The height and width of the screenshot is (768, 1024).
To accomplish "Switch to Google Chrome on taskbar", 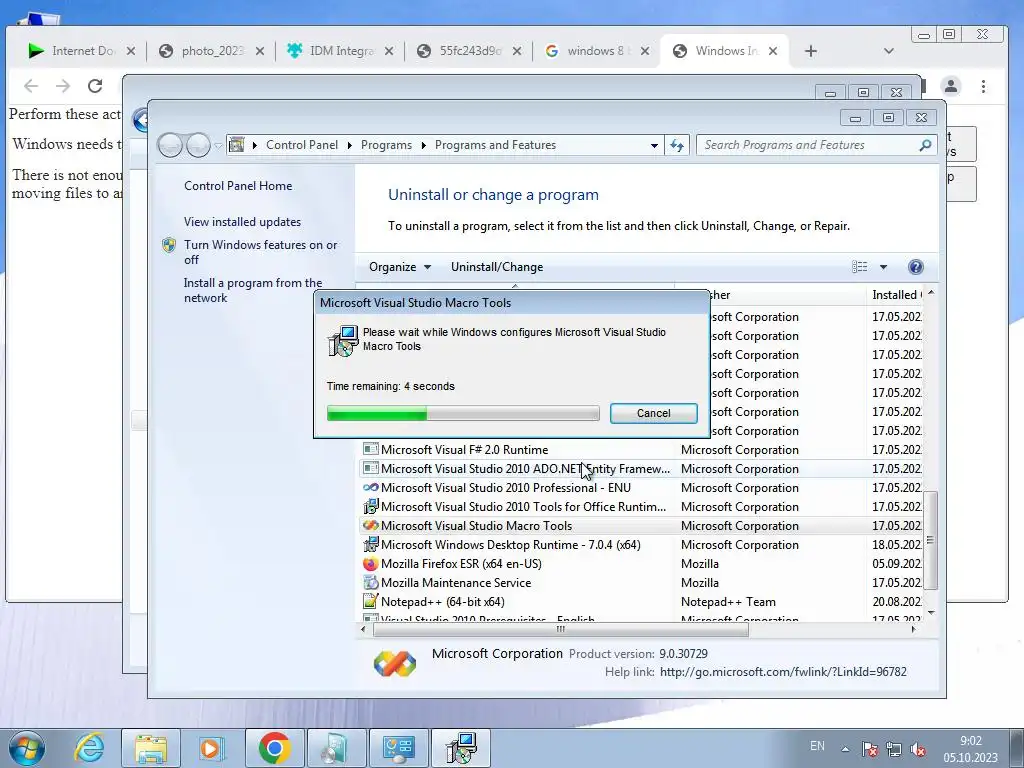I will click(274, 748).
